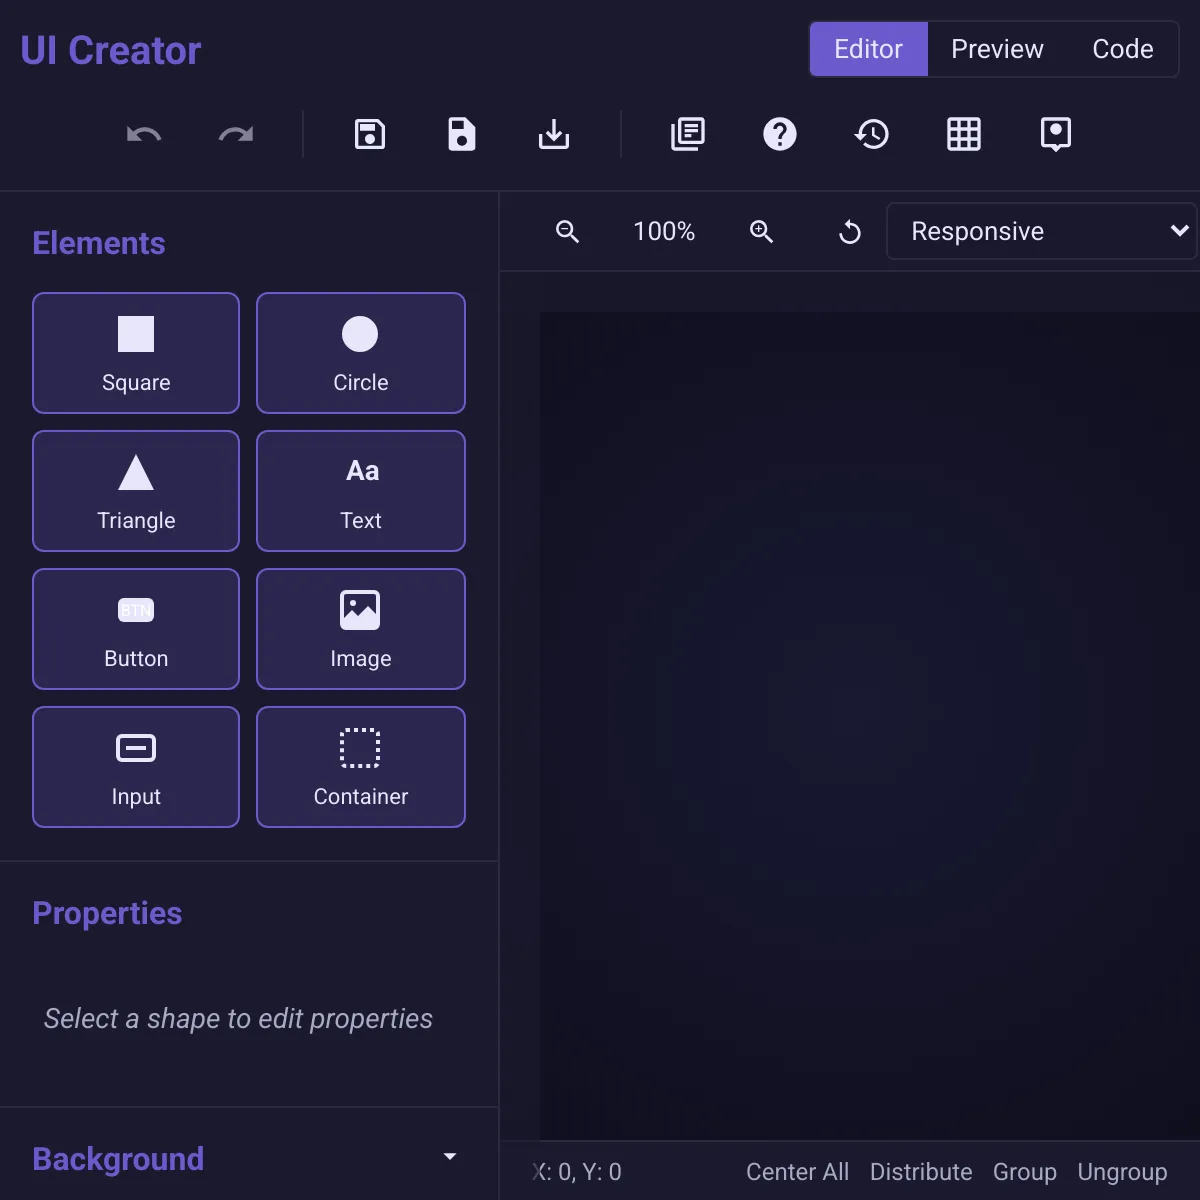
Task: Switch to the Code tab
Action: click(x=1123, y=49)
